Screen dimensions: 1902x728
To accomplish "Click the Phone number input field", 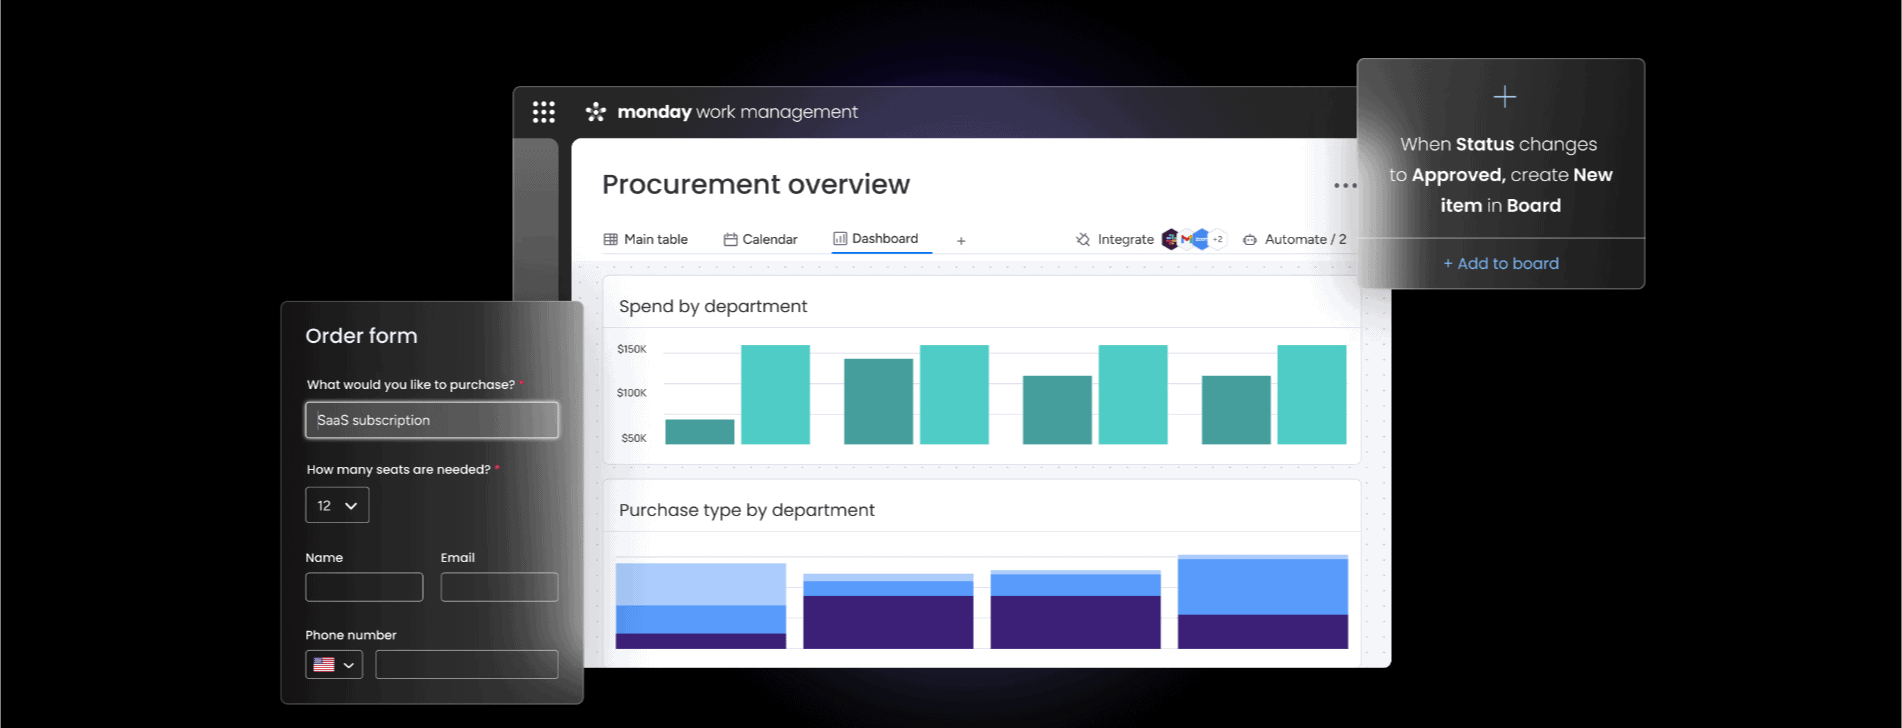I will click(466, 664).
